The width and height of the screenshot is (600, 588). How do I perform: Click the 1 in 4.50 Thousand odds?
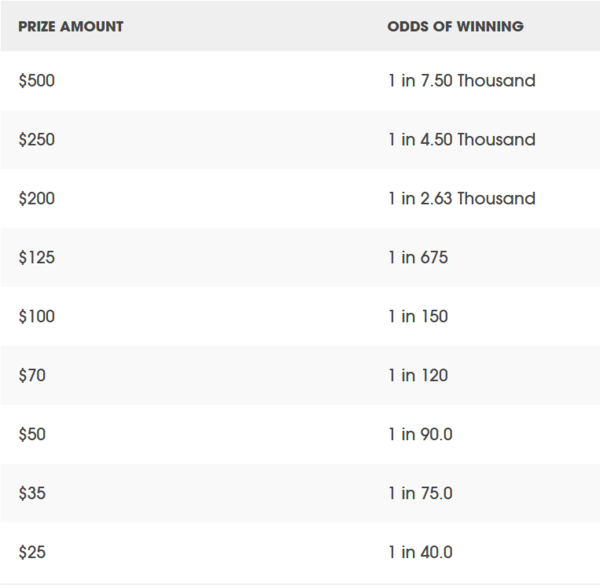pos(462,140)
